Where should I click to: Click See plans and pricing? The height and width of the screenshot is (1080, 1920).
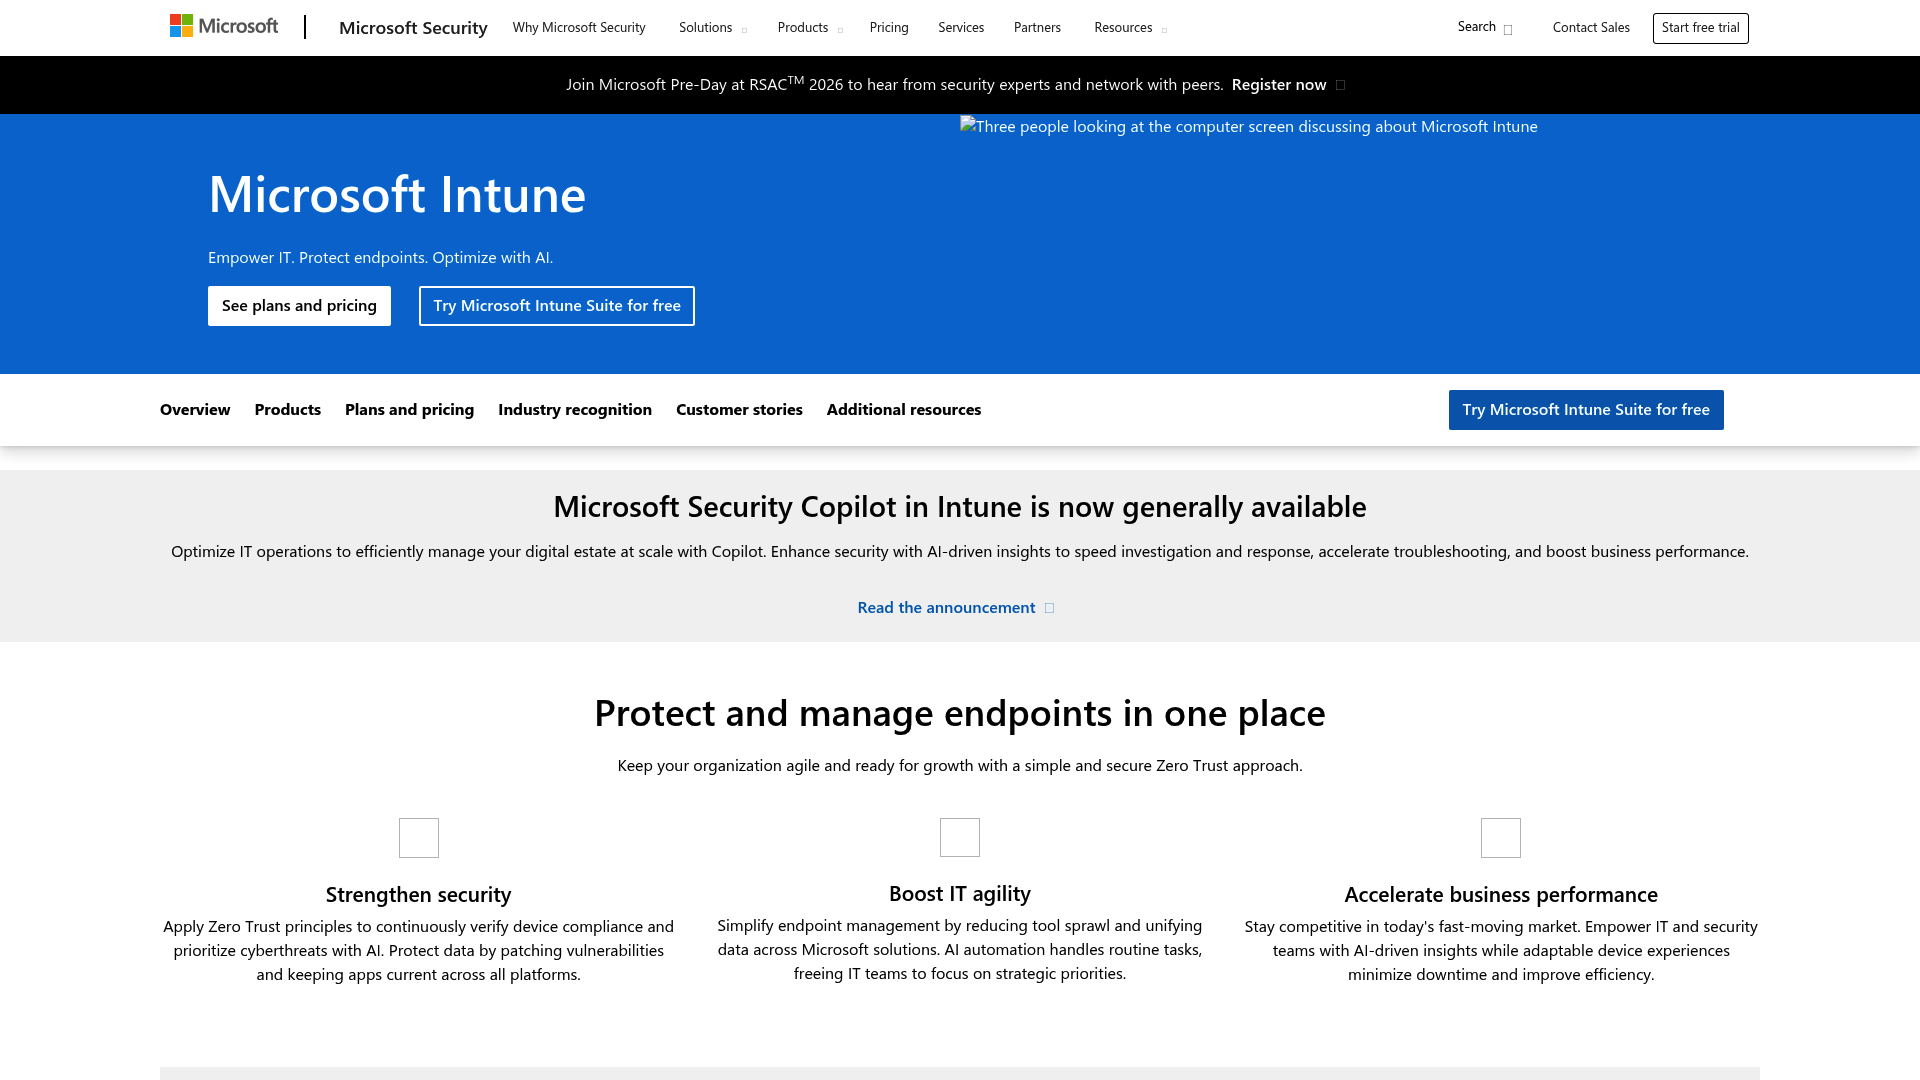(299, 305)
